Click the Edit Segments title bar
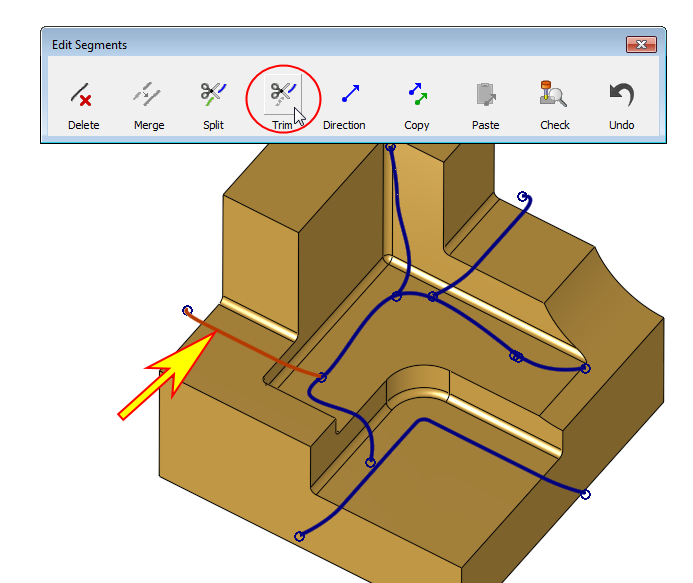The image size is (693, 583). click(300, 45)
